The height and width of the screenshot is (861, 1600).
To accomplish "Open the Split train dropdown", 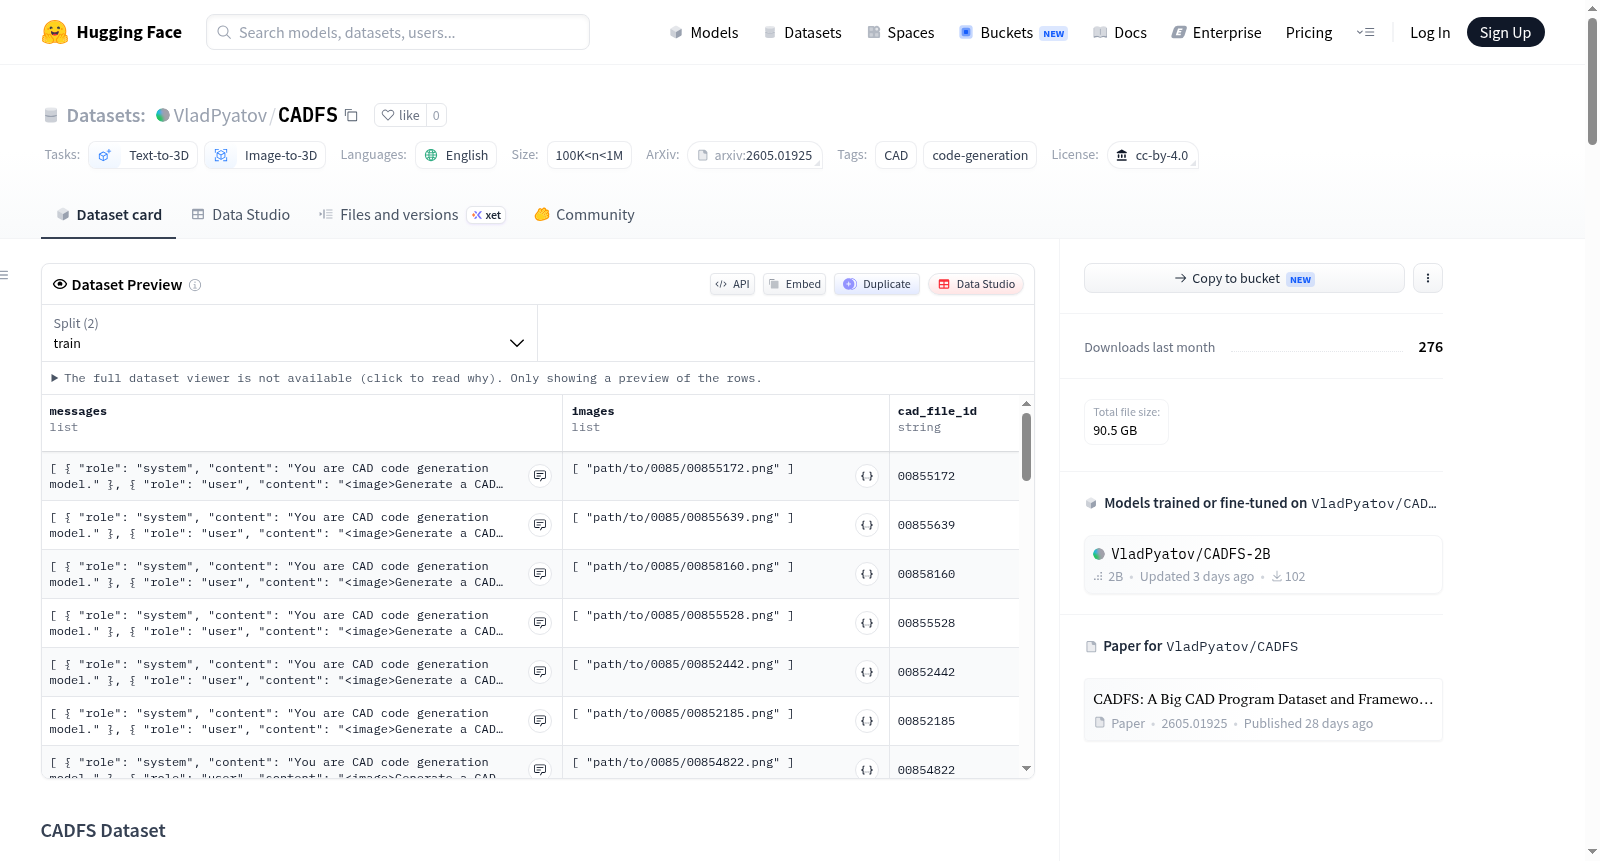I will tap(289, 333).
